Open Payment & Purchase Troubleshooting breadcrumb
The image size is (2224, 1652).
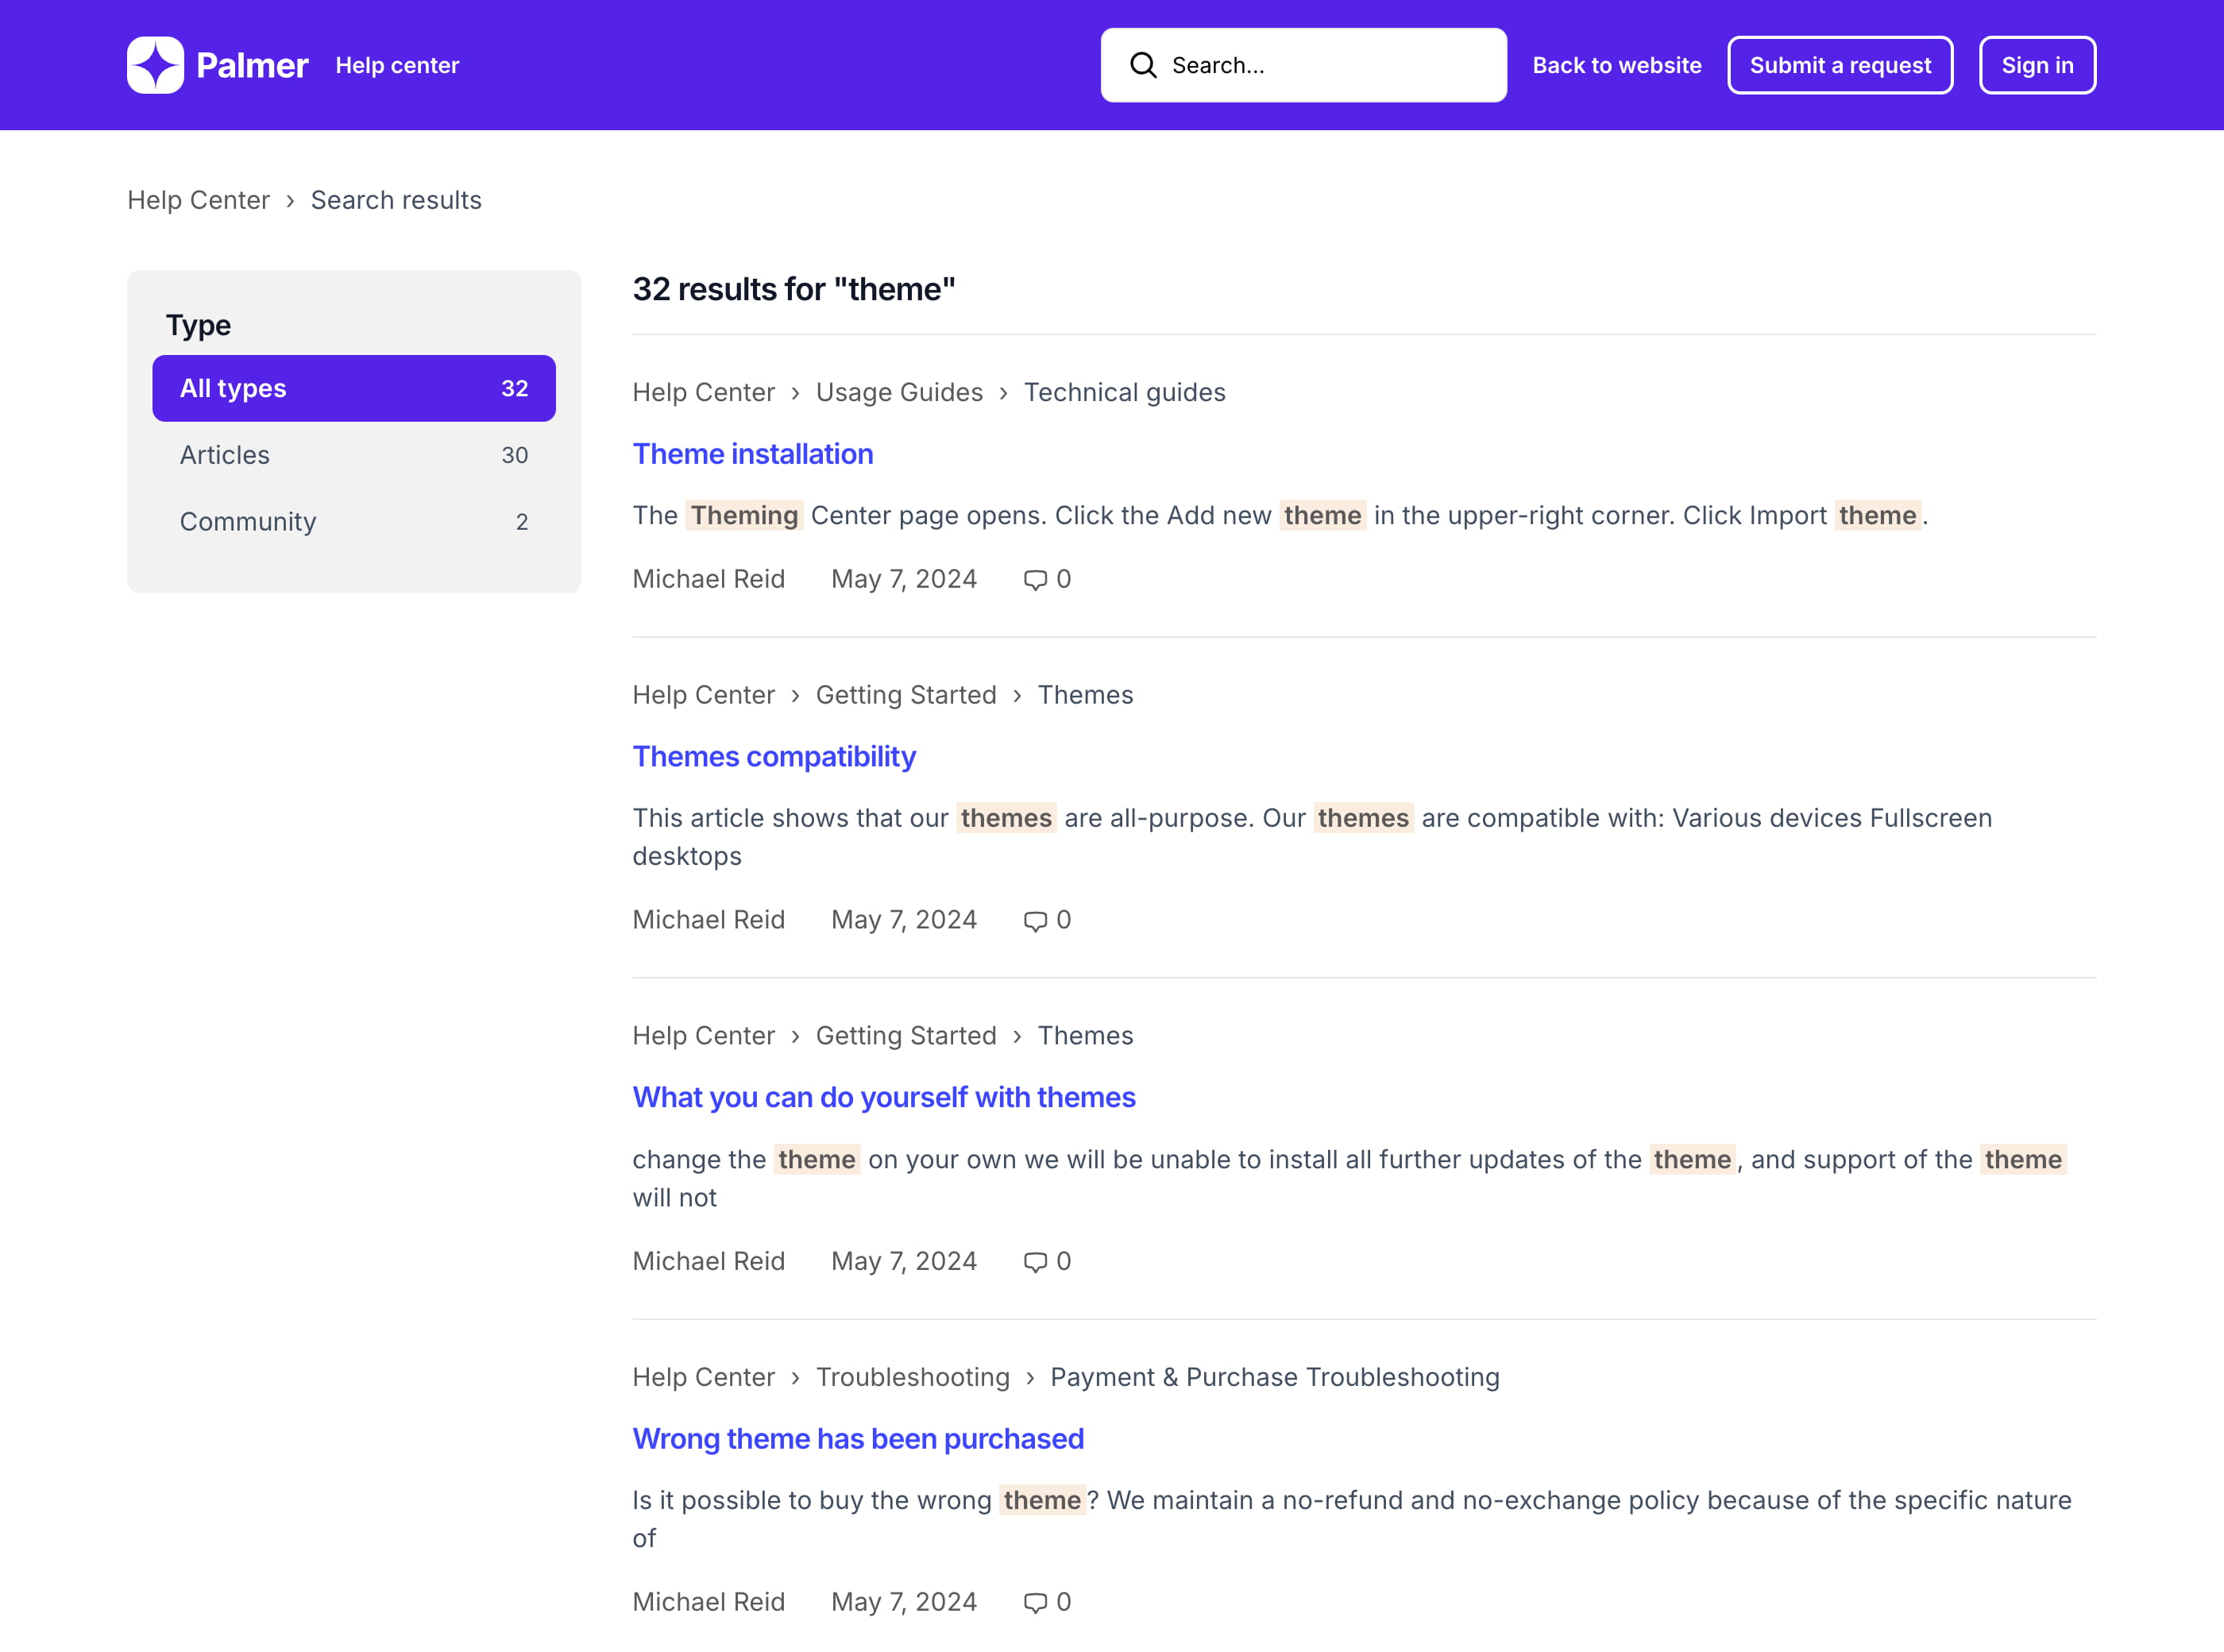click(1274, 1377)
